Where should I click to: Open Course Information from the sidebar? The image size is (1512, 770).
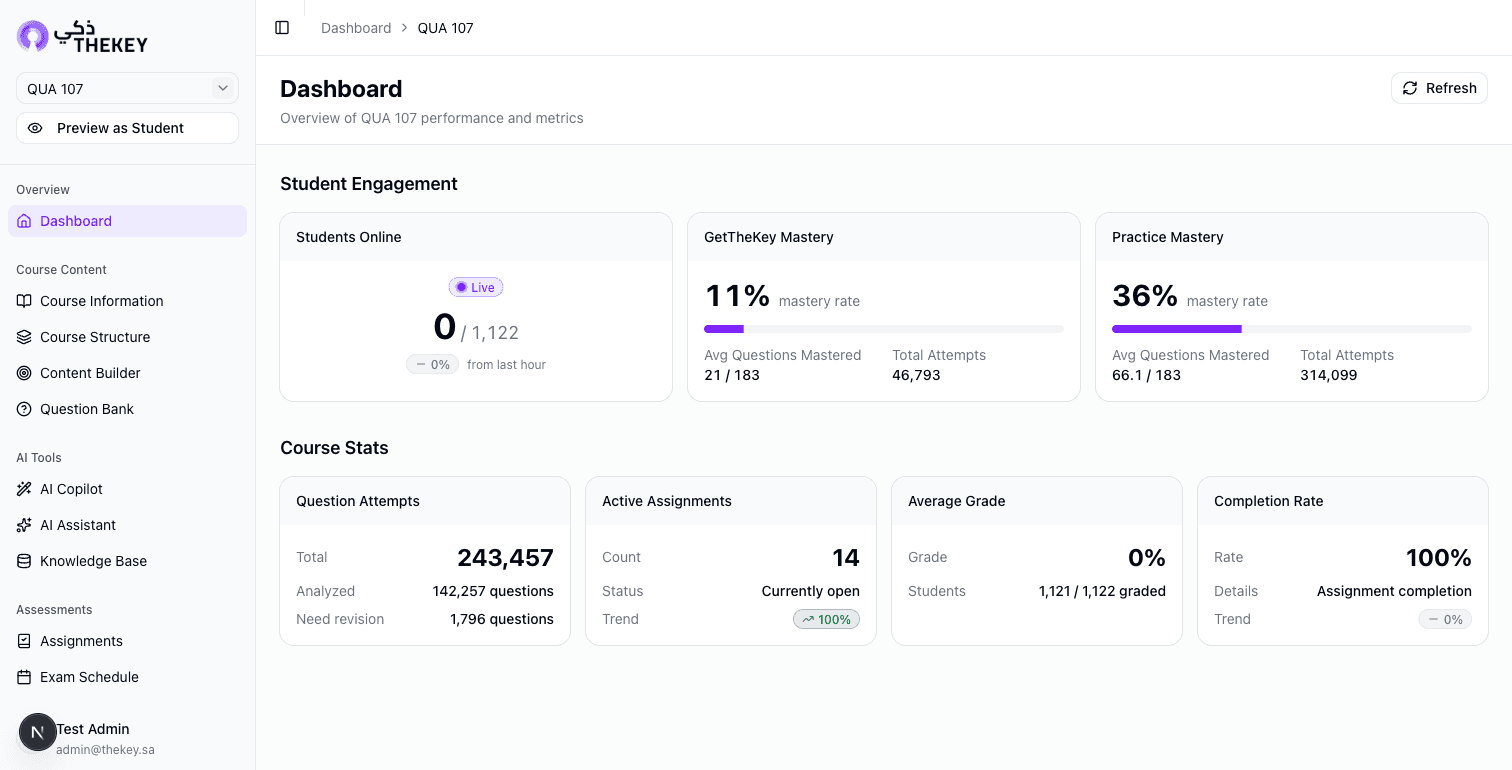(101, 301)
